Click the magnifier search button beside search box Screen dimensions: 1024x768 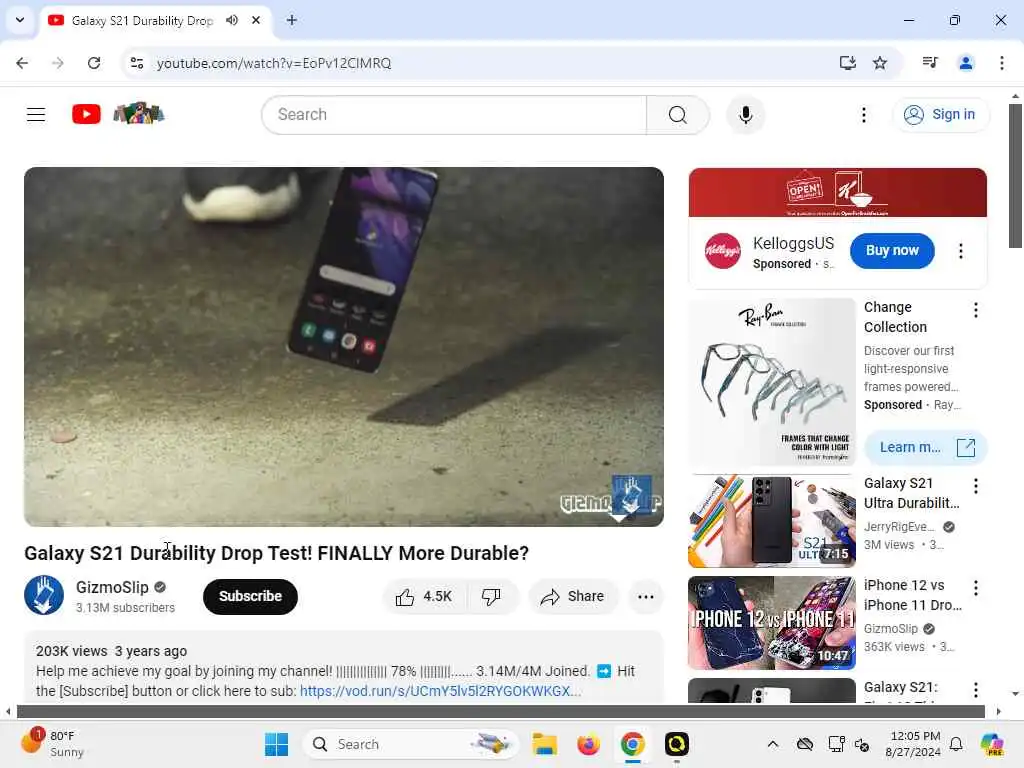tap(677, 115)
